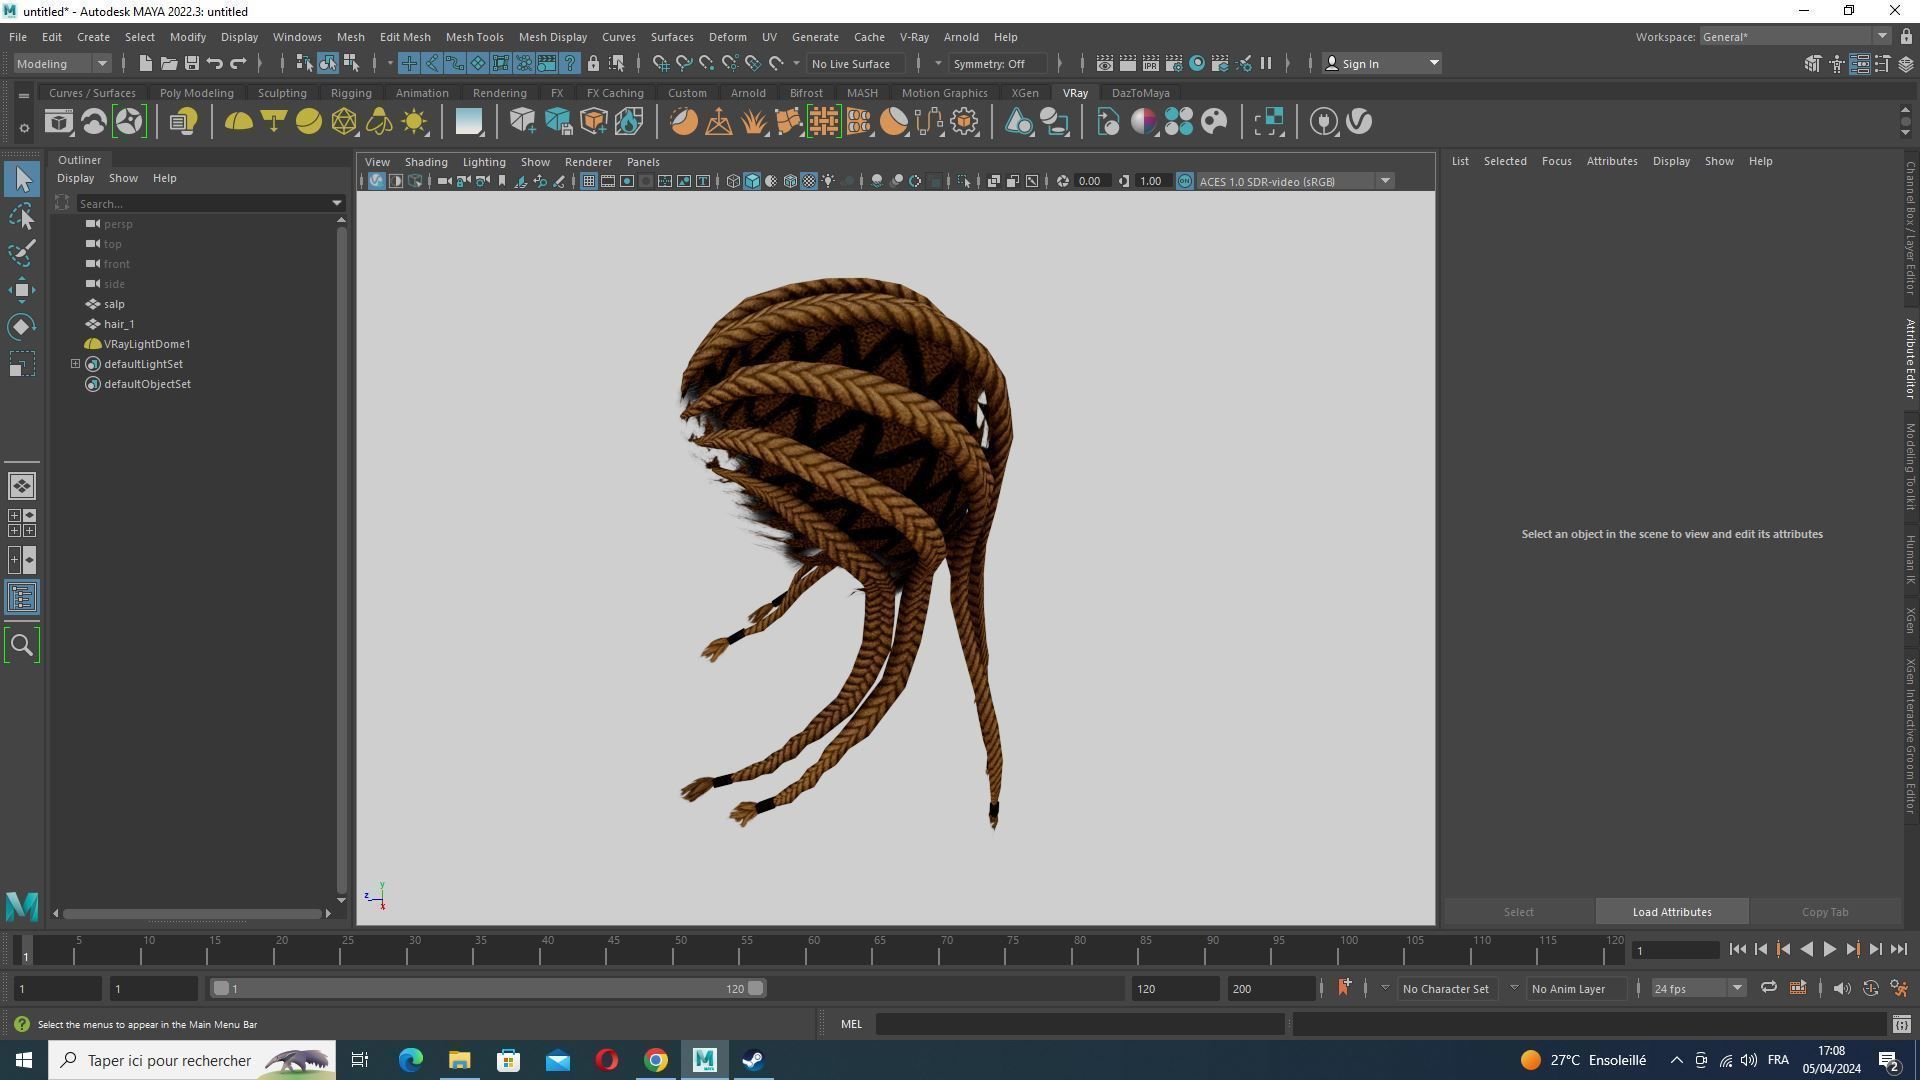Viewport: 1920px width, 1080px height.
Task: Click play forwards button
Action: [x=1830, y=950]
